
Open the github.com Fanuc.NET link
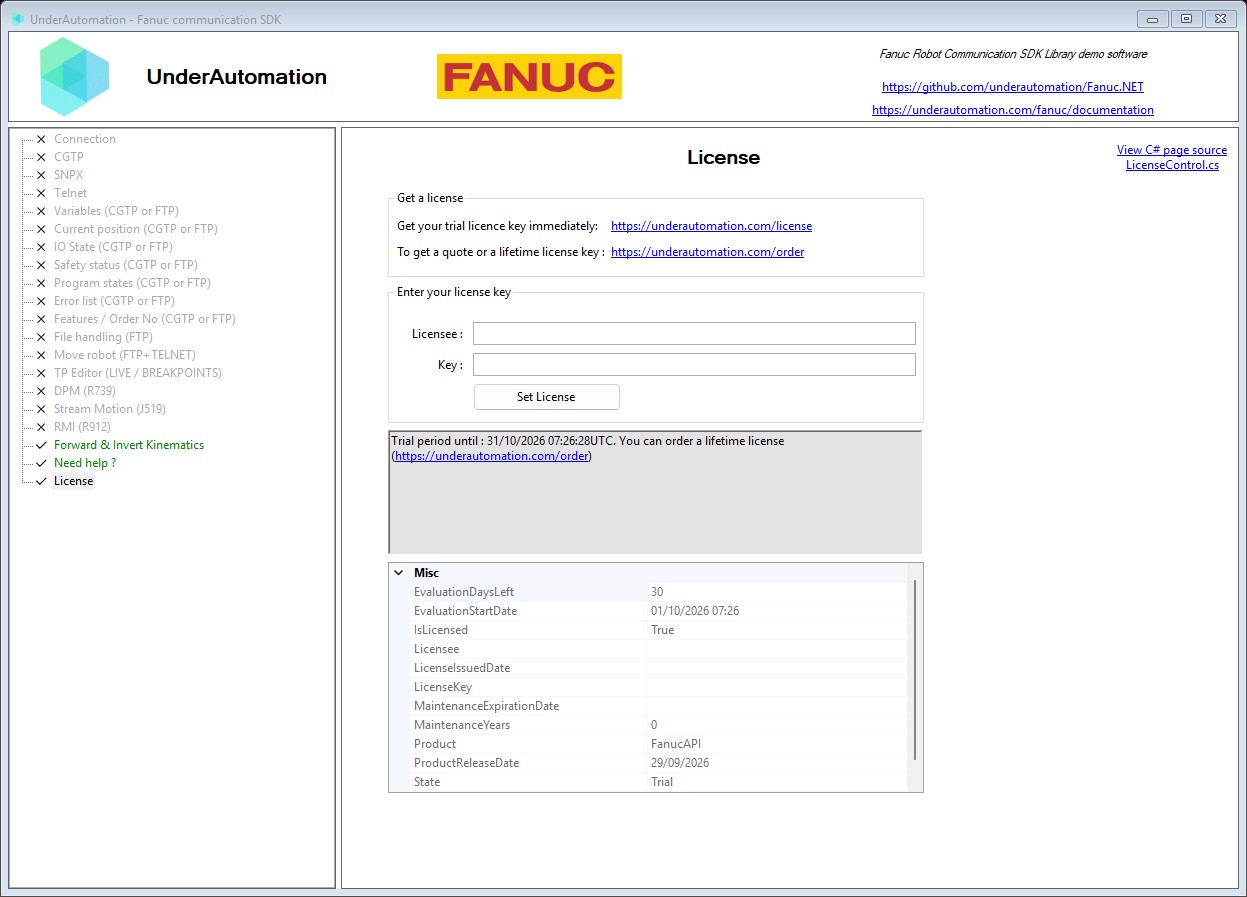[x=1013, y=87]
